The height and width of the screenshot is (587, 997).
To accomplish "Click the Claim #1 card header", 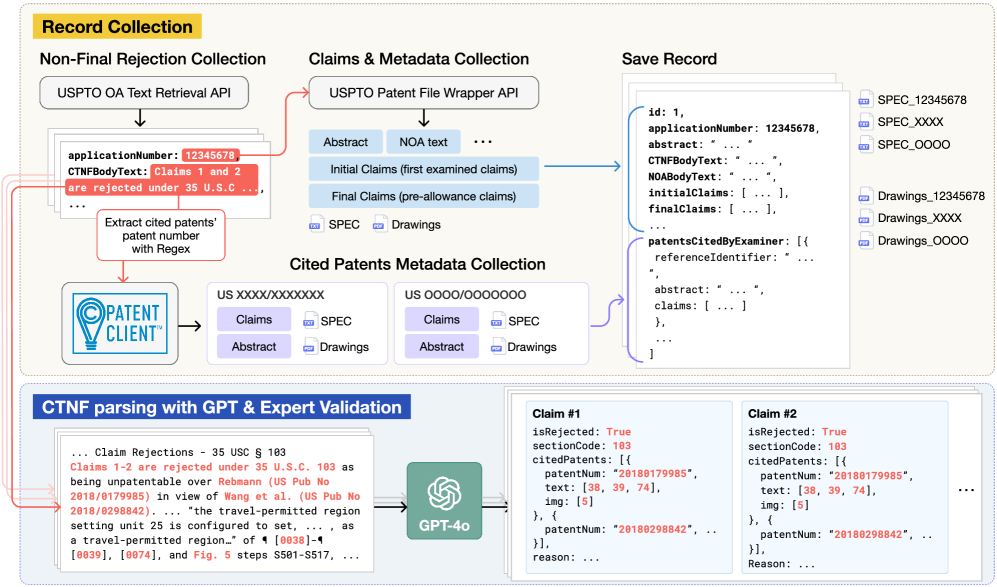I will (556, 414).
